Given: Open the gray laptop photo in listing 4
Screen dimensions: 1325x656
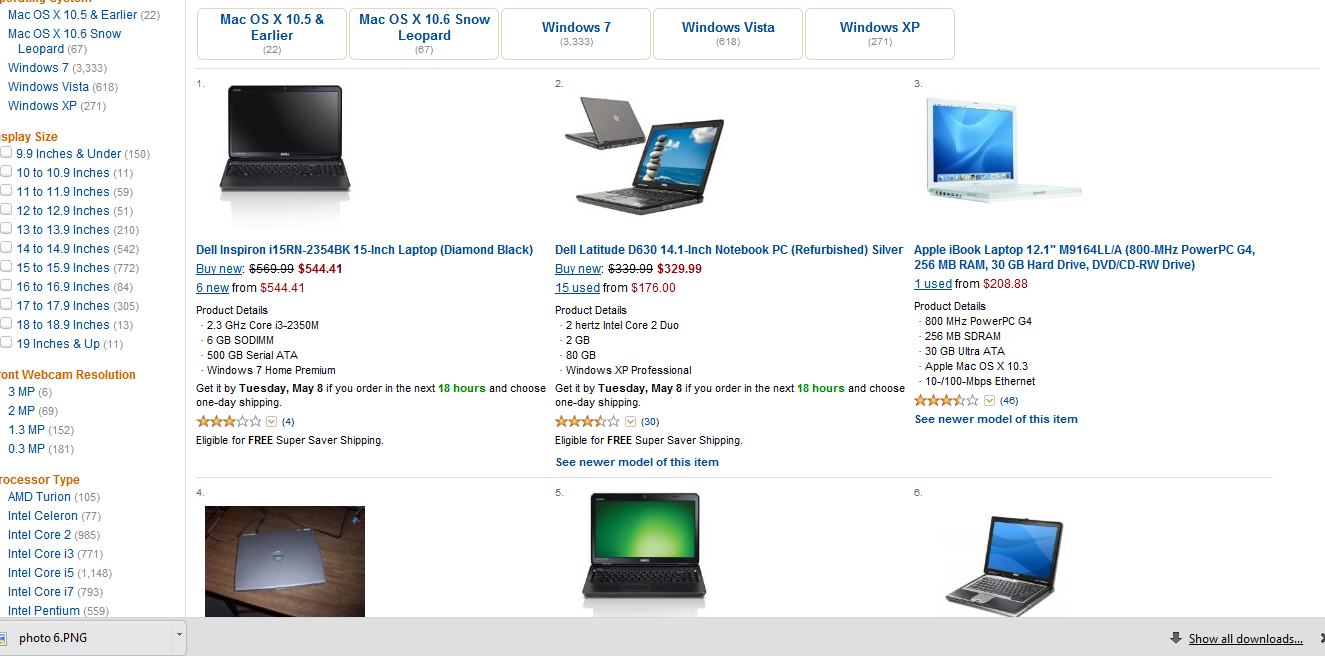Looking at the screenshot, I should [285, 561].
